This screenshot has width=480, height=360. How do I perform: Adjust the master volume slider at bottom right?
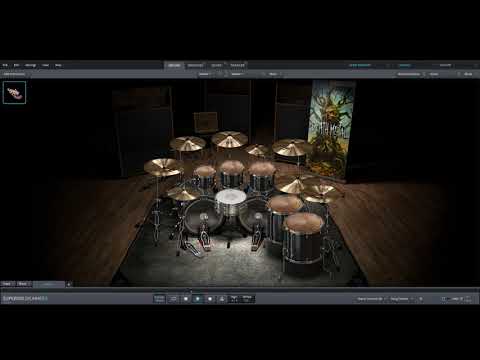[455, 299]
